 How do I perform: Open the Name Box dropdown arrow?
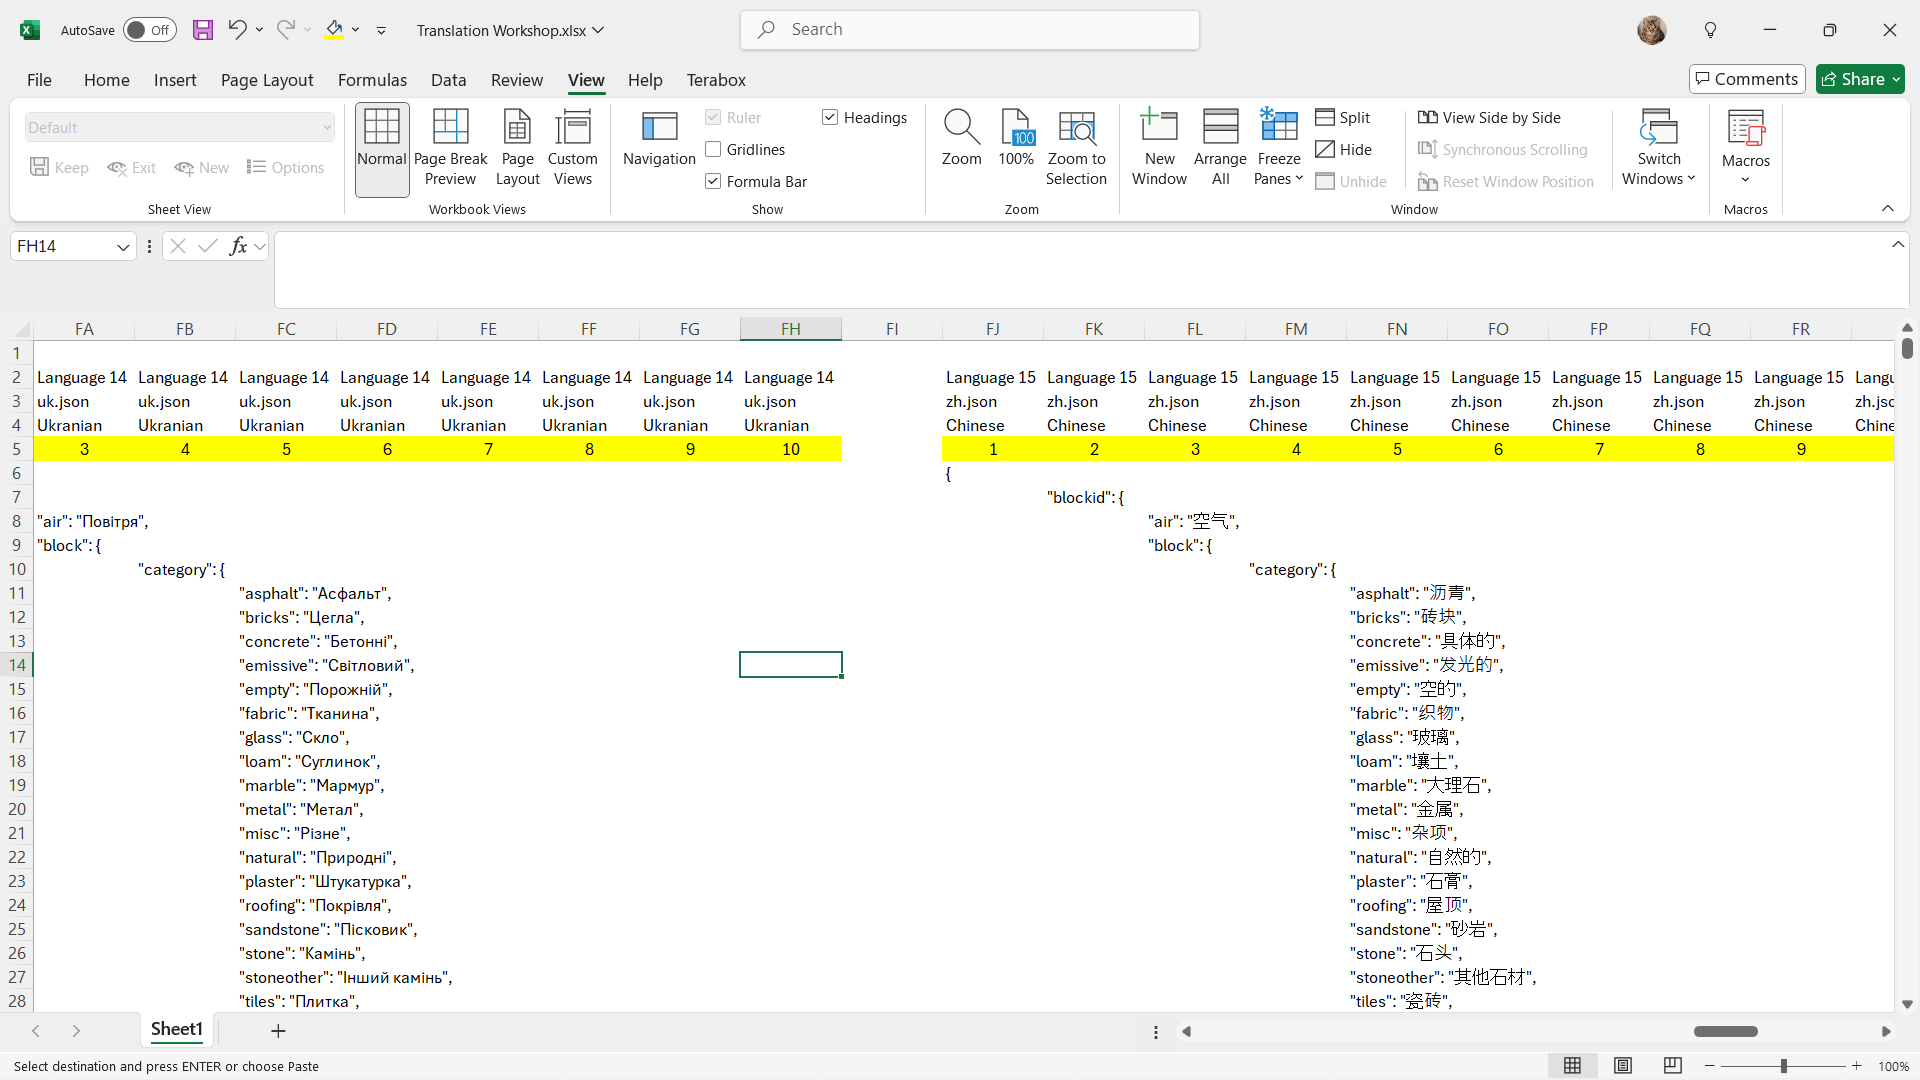tap(123, 247)
